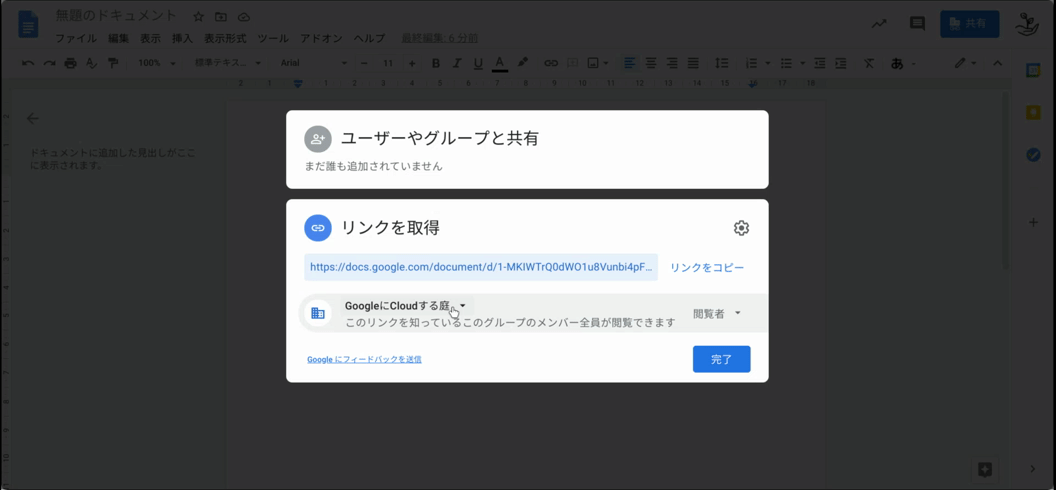
Task: Click the redo icon
Action: point(49,63)
